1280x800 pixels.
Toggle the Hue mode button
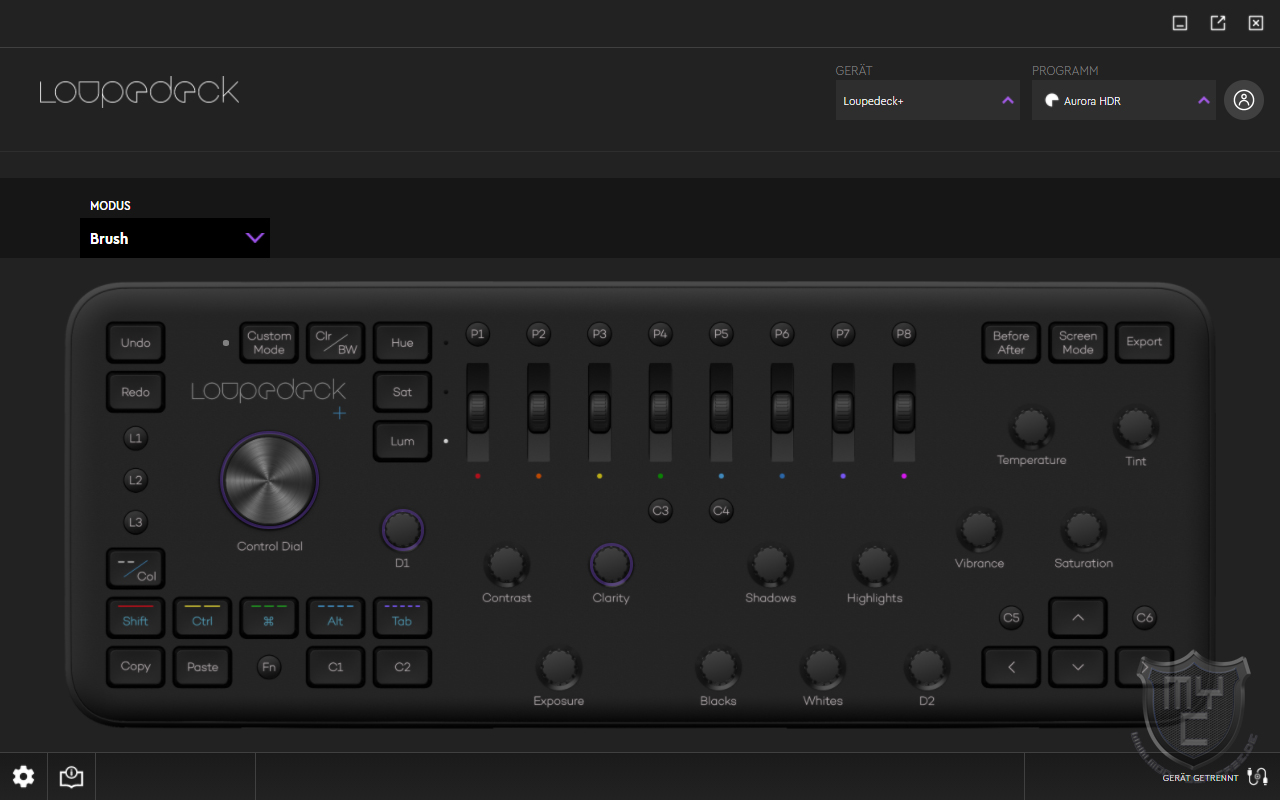(402, 342)
